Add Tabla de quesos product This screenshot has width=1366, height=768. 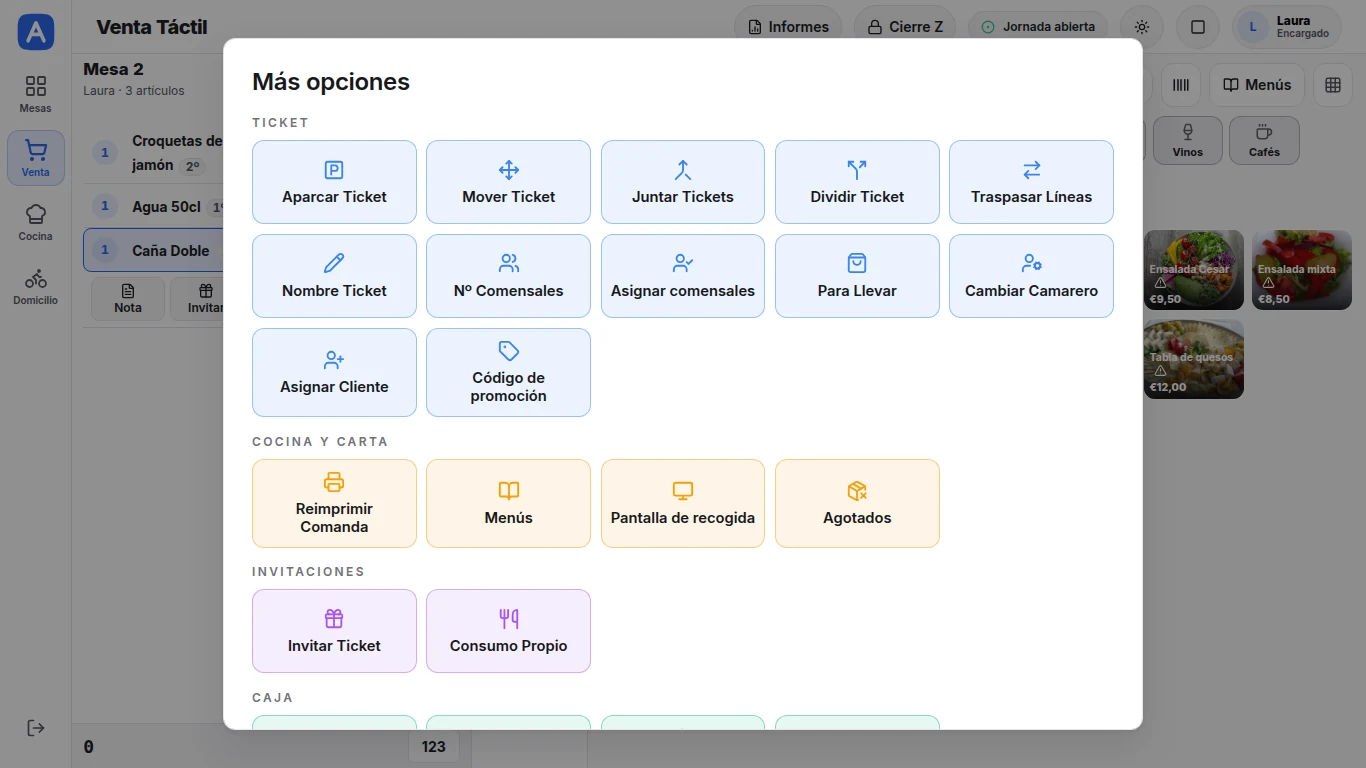[1193, 359]
